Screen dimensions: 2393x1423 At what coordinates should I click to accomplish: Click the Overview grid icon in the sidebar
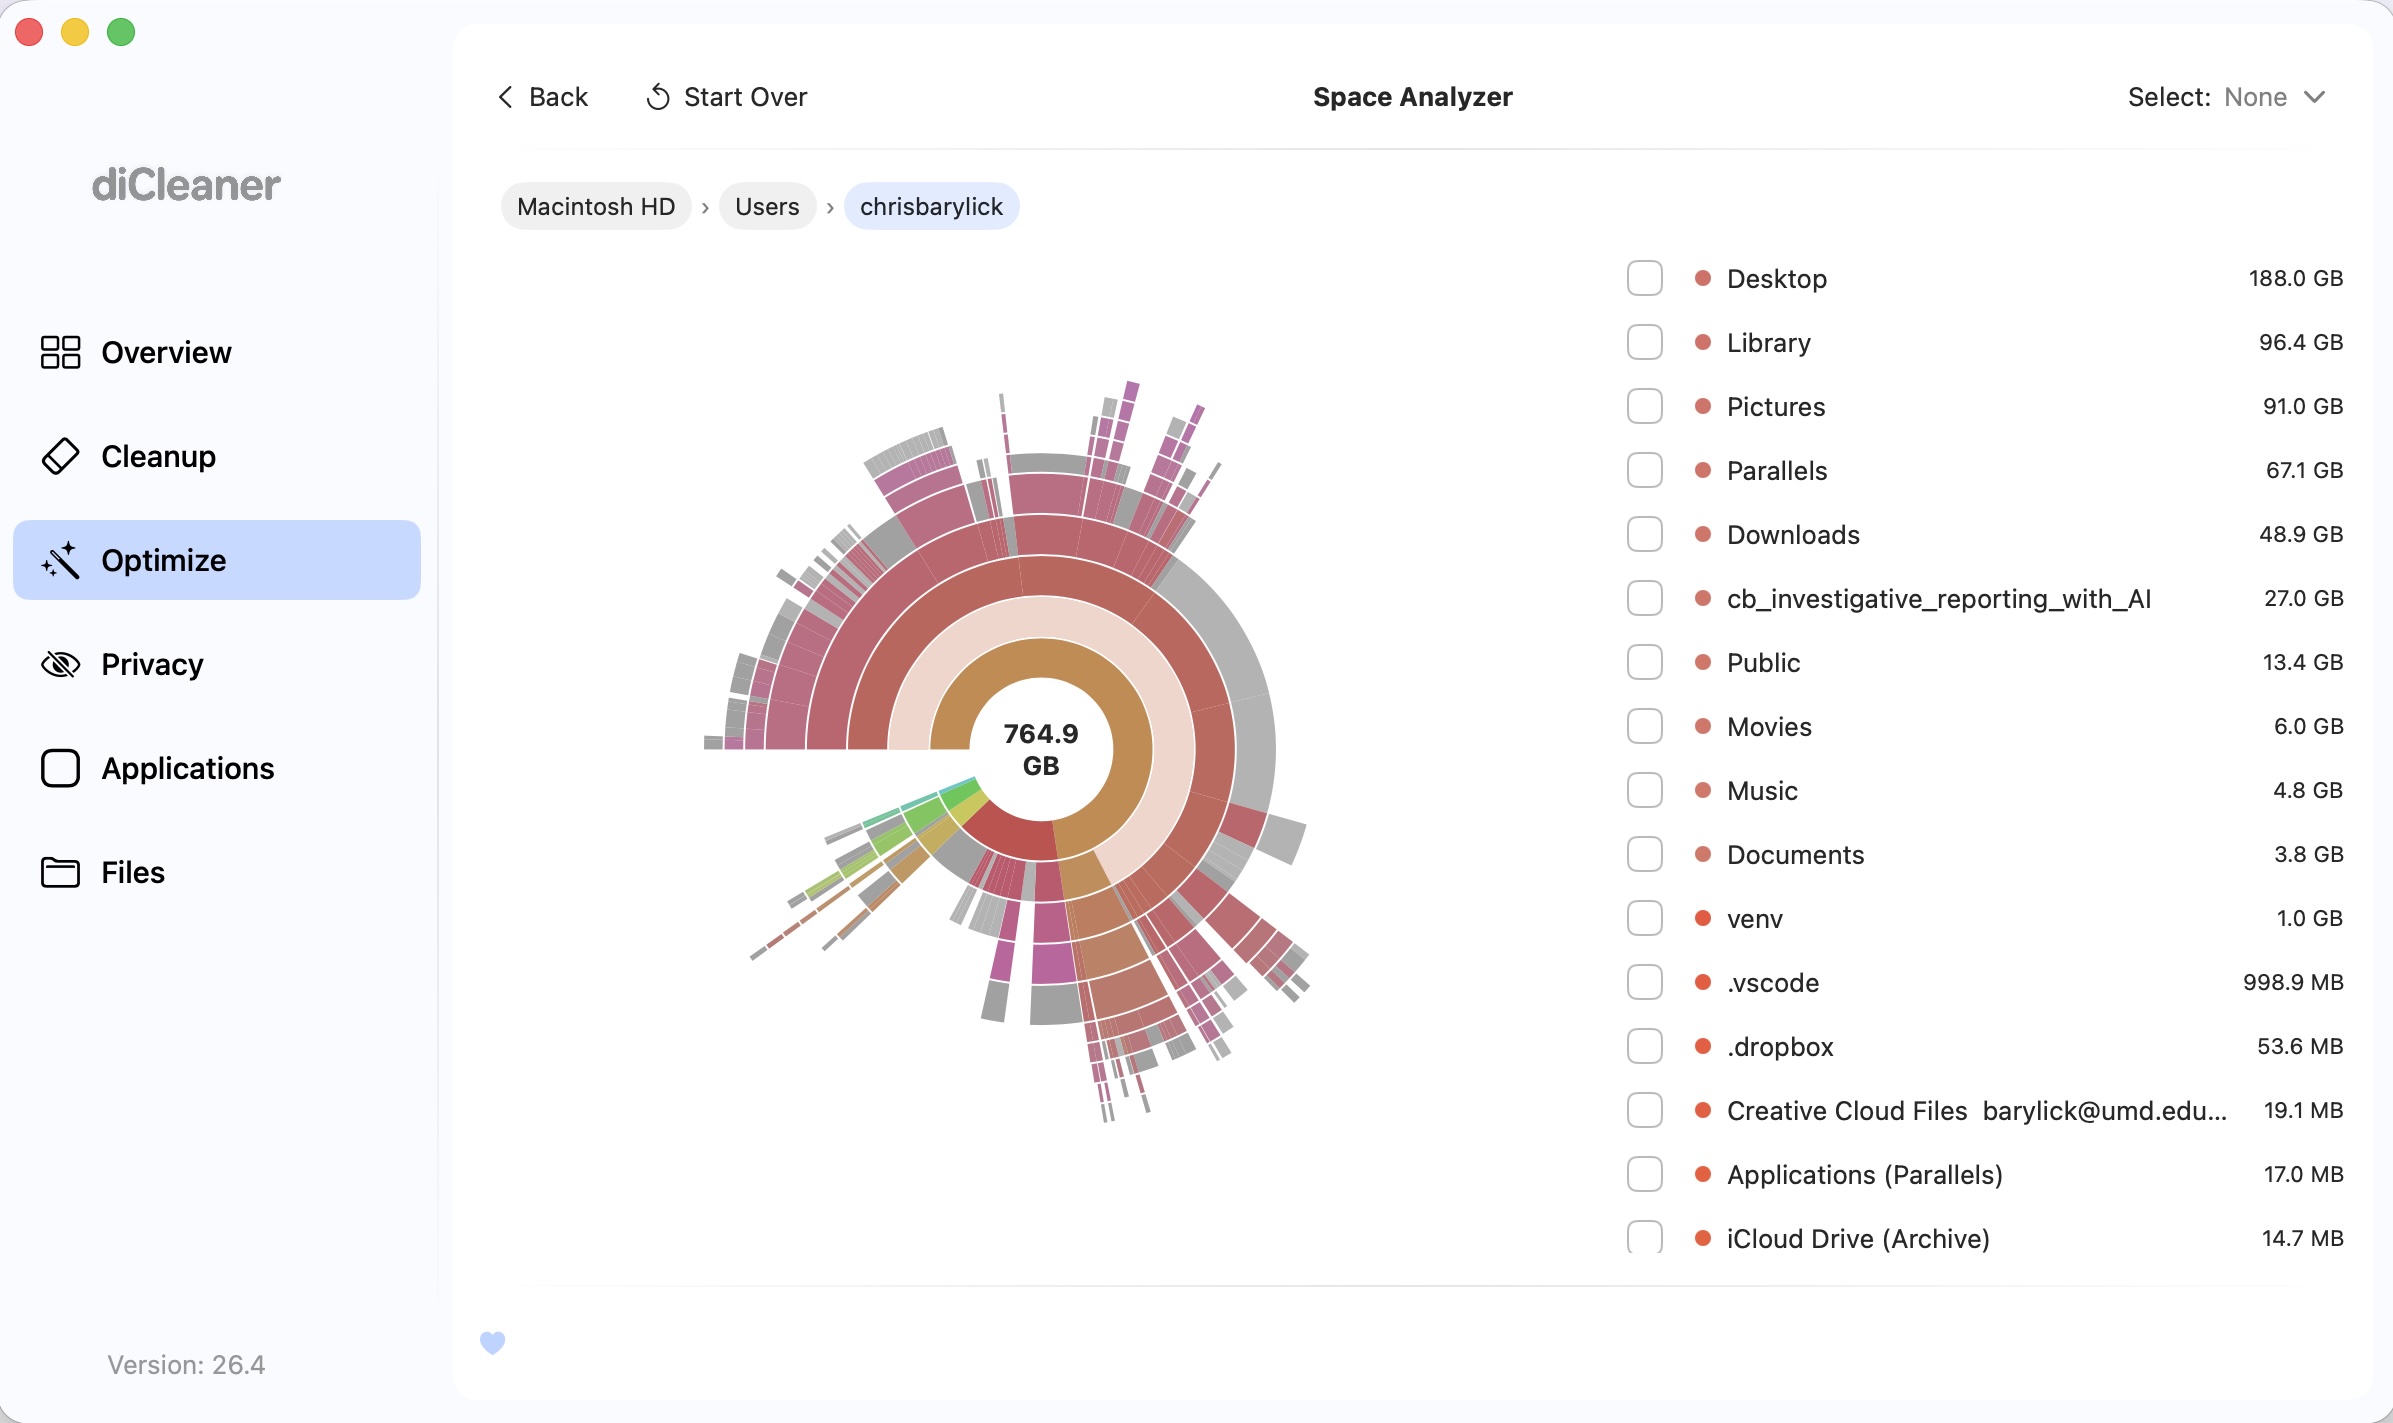click(x=60, y=352)
